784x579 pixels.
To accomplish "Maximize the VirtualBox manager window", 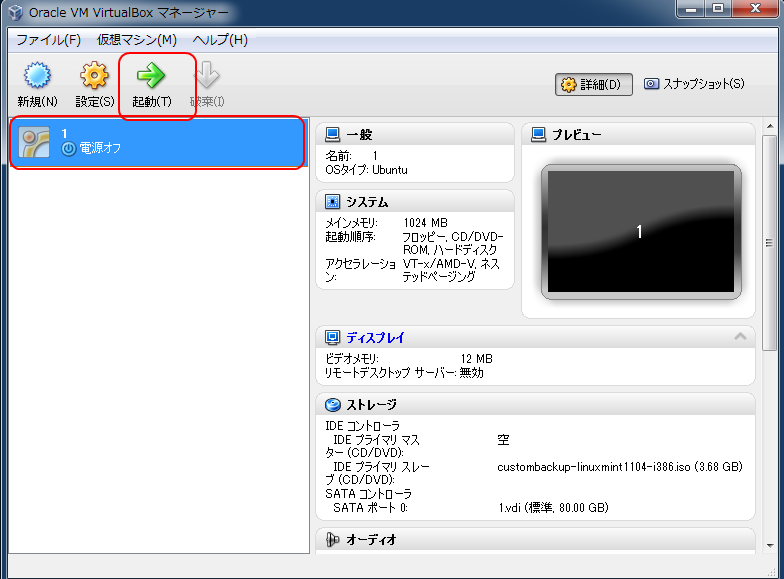I will (718, 9).
